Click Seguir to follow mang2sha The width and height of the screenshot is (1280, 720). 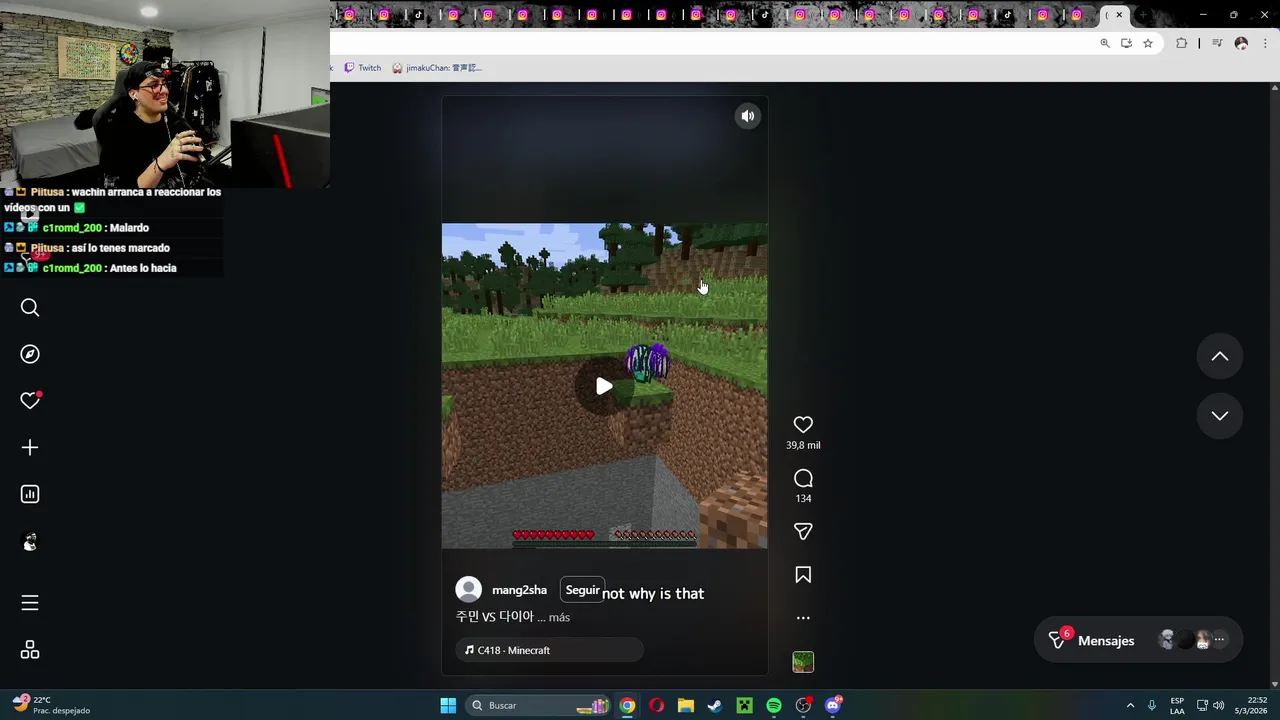582,590
